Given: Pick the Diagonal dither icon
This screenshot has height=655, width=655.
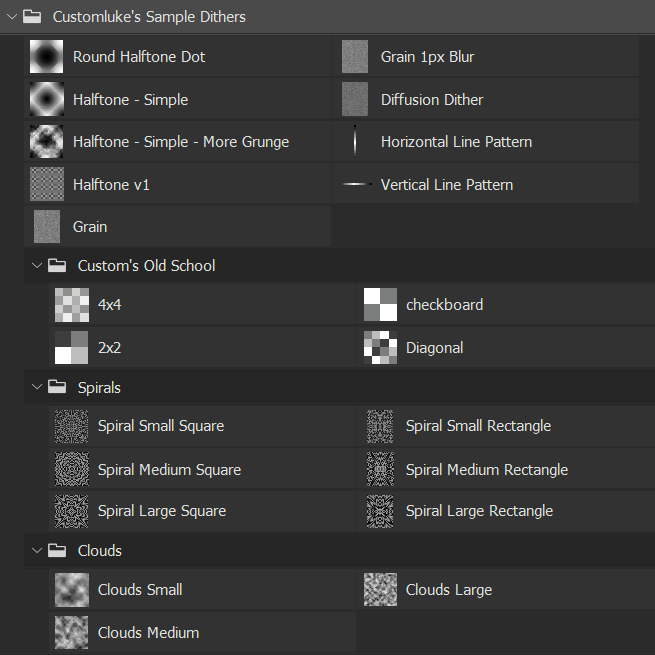Looking at the screenshot, I should [380, 348].
